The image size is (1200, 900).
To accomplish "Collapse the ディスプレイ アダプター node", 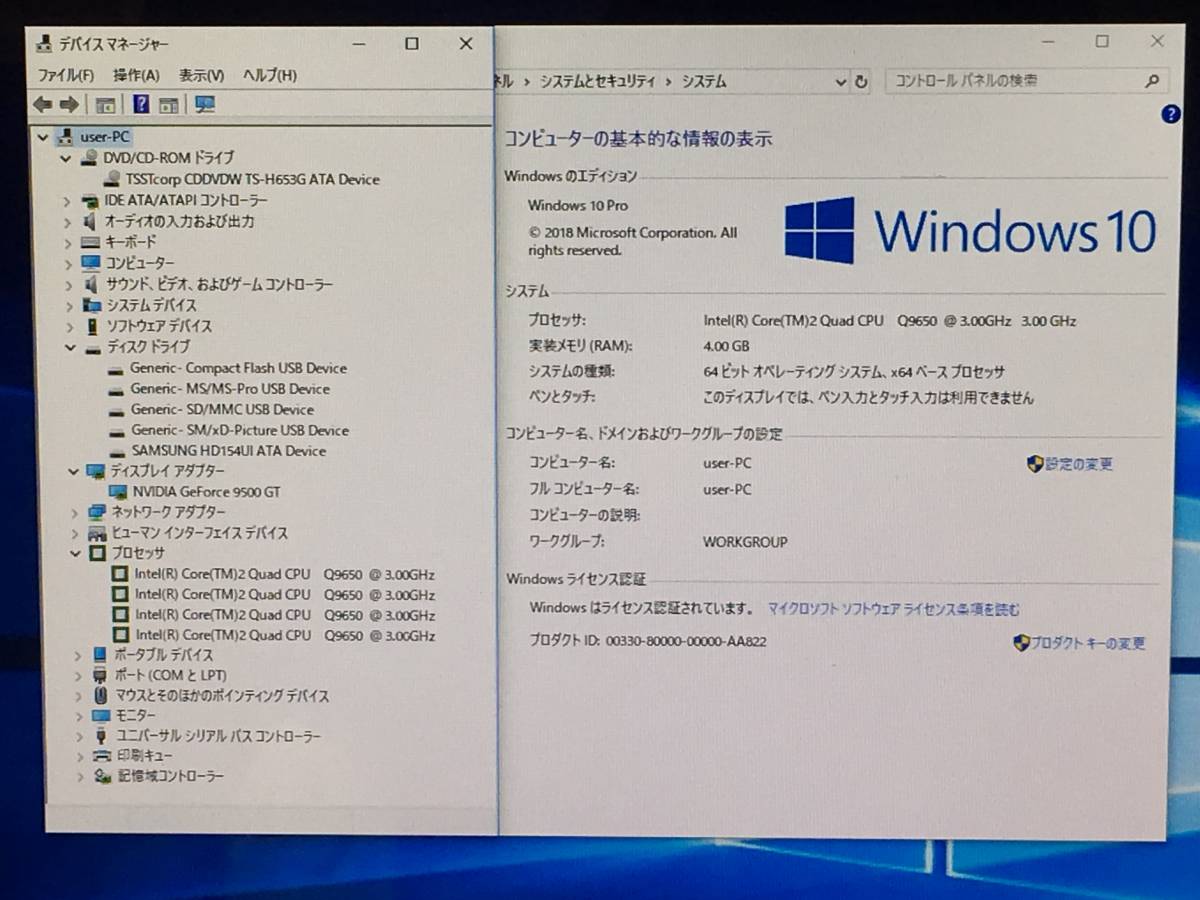I will pos(73,471).
